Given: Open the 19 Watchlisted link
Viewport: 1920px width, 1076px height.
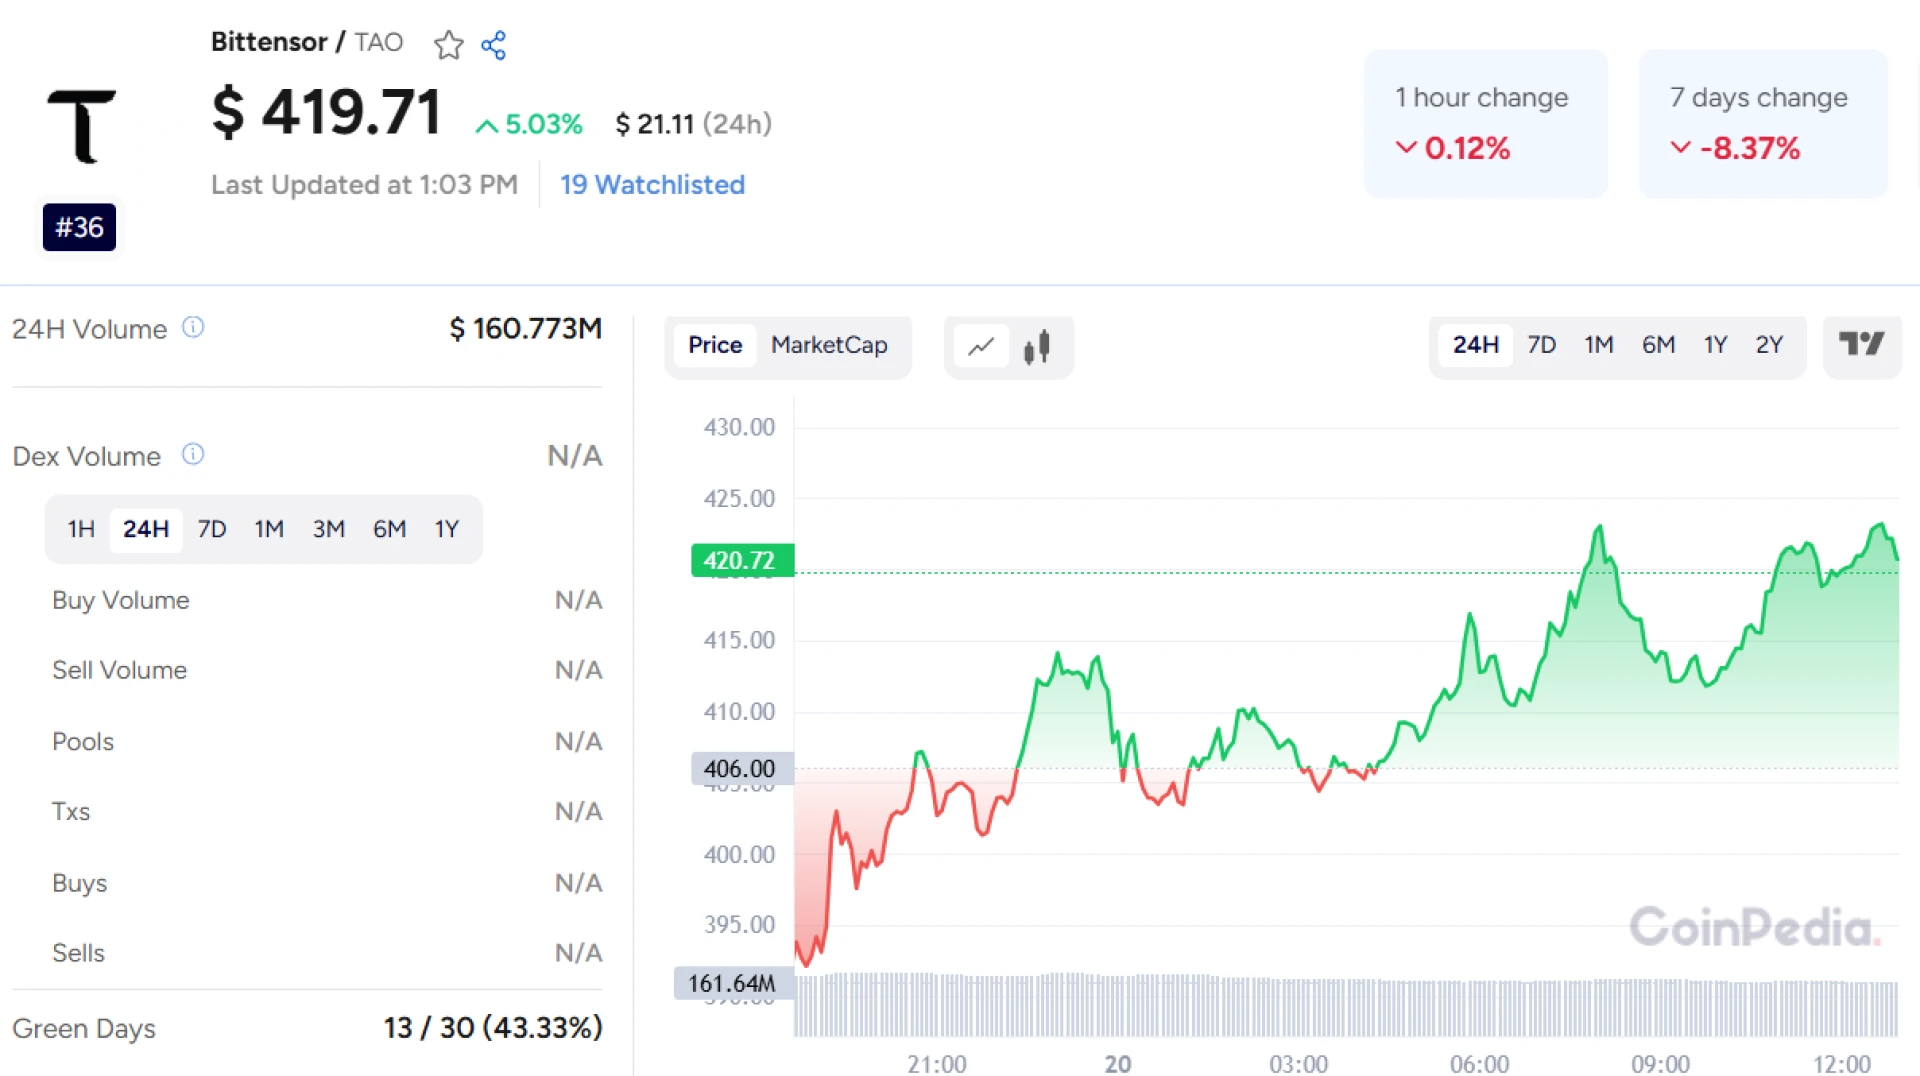Looking at the screenshot, I should coord(652,184).
